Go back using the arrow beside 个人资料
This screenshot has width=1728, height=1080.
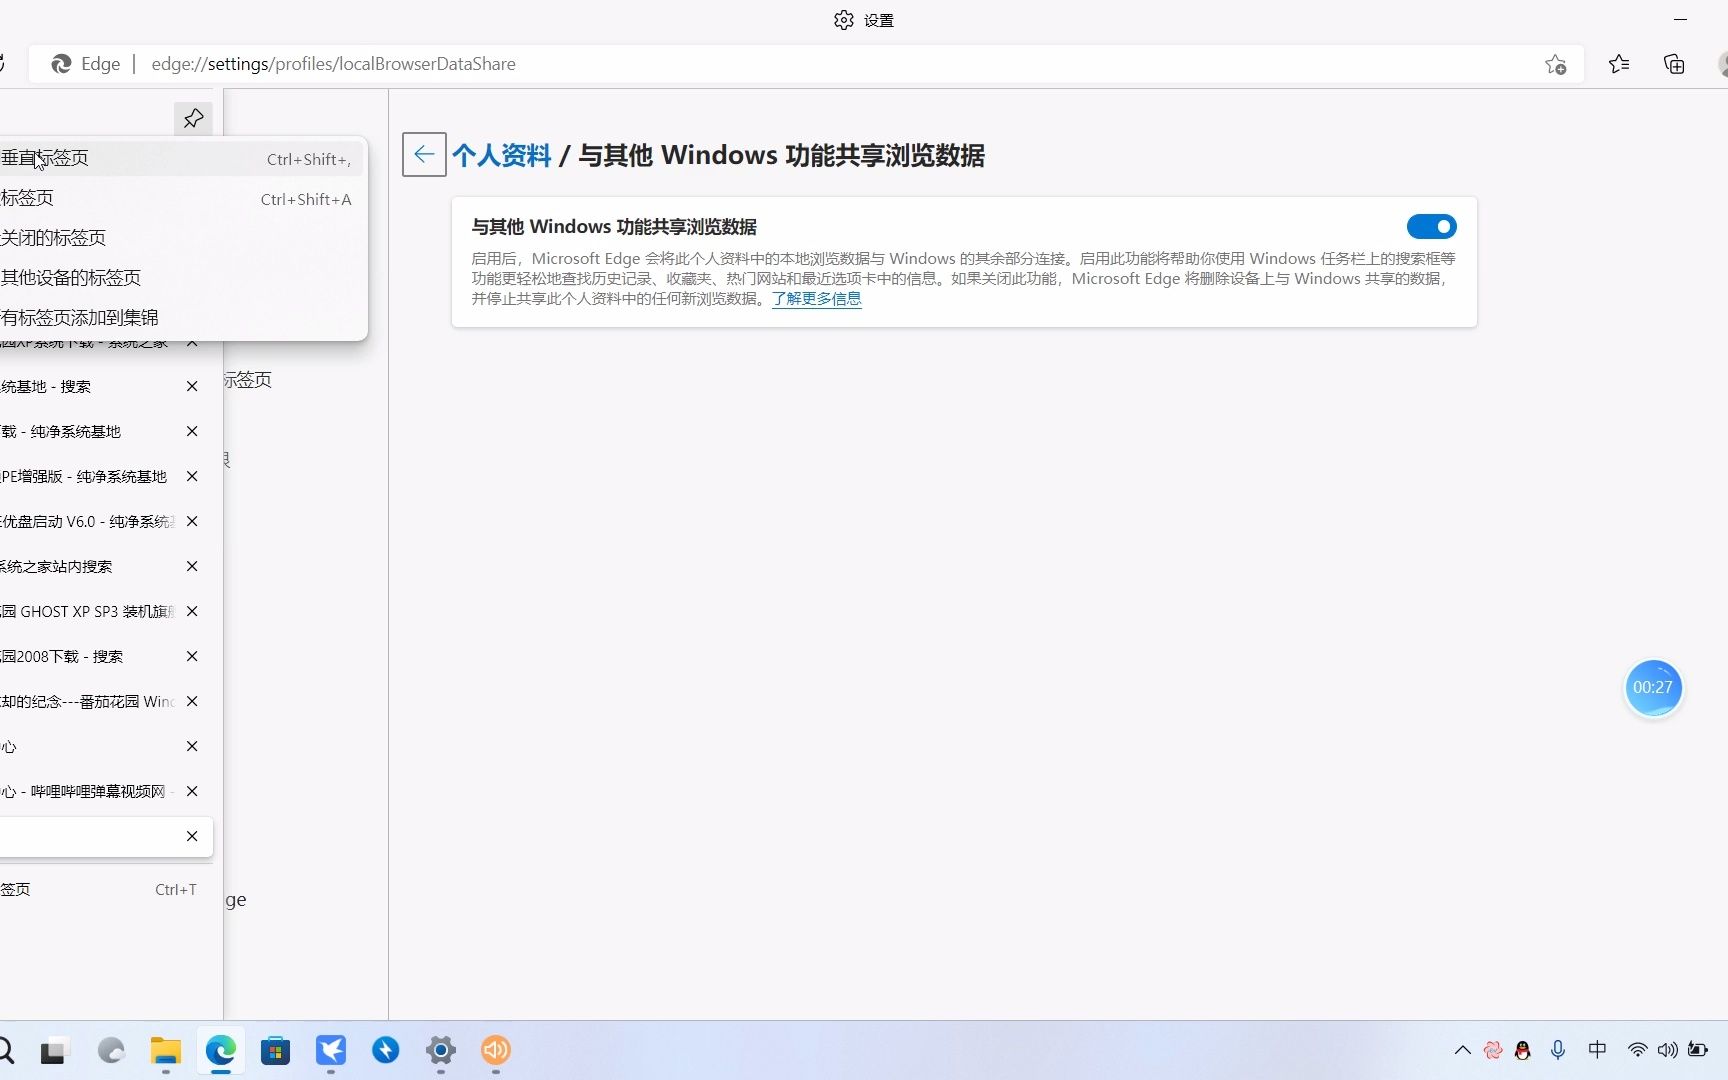(424, 155)
